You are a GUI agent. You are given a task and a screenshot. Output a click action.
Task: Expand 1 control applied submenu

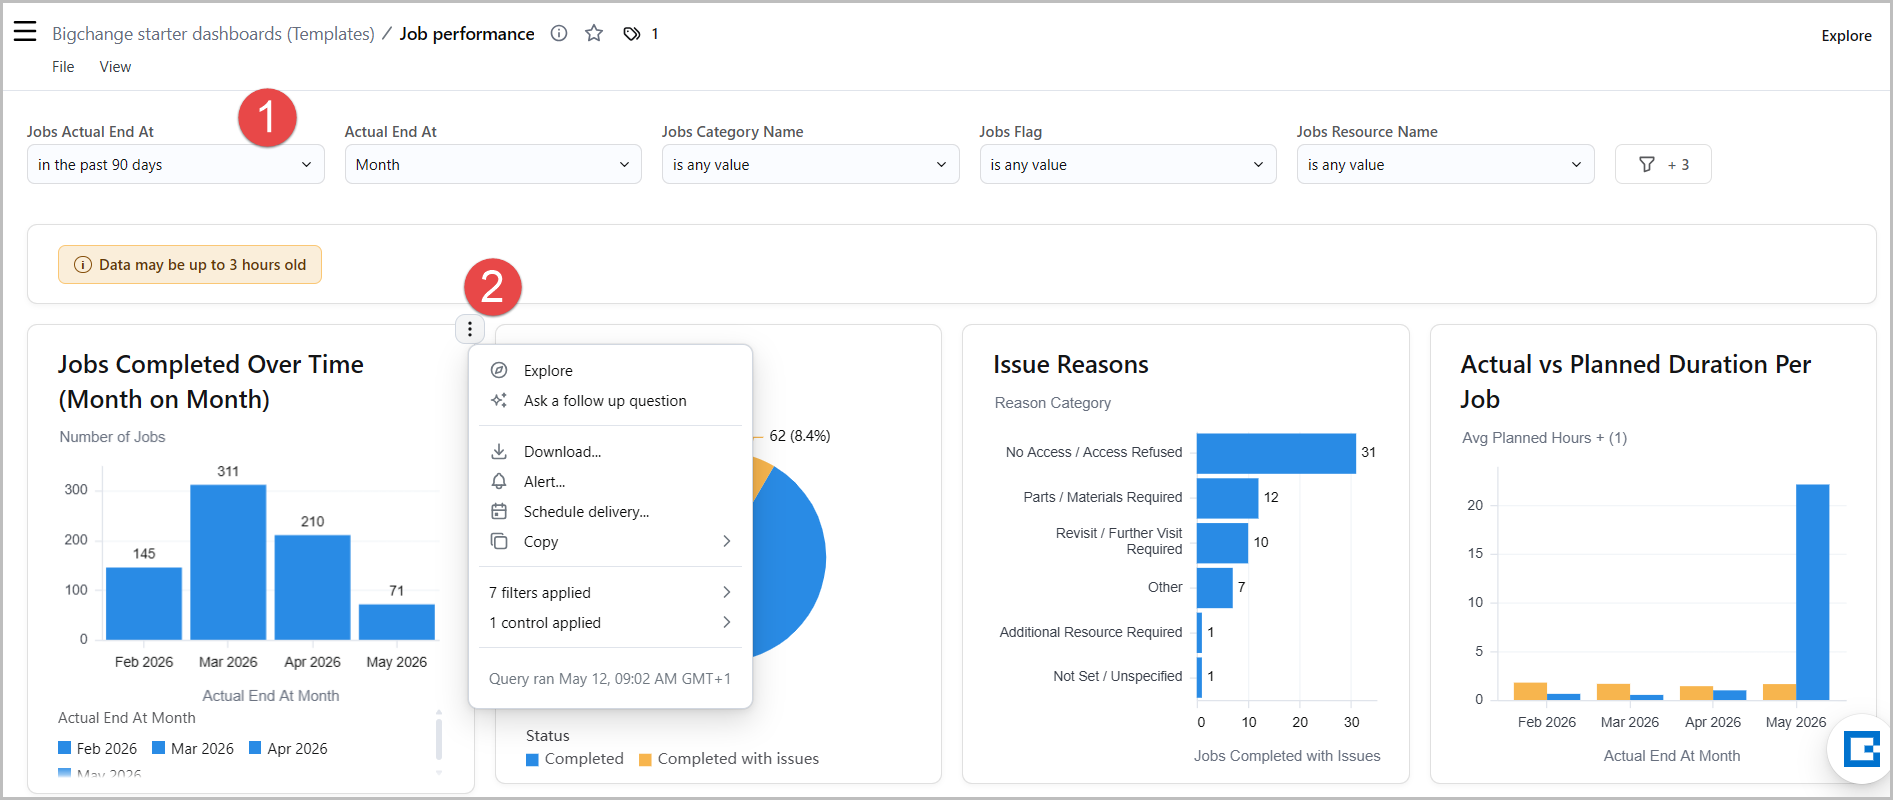[610, 622]
